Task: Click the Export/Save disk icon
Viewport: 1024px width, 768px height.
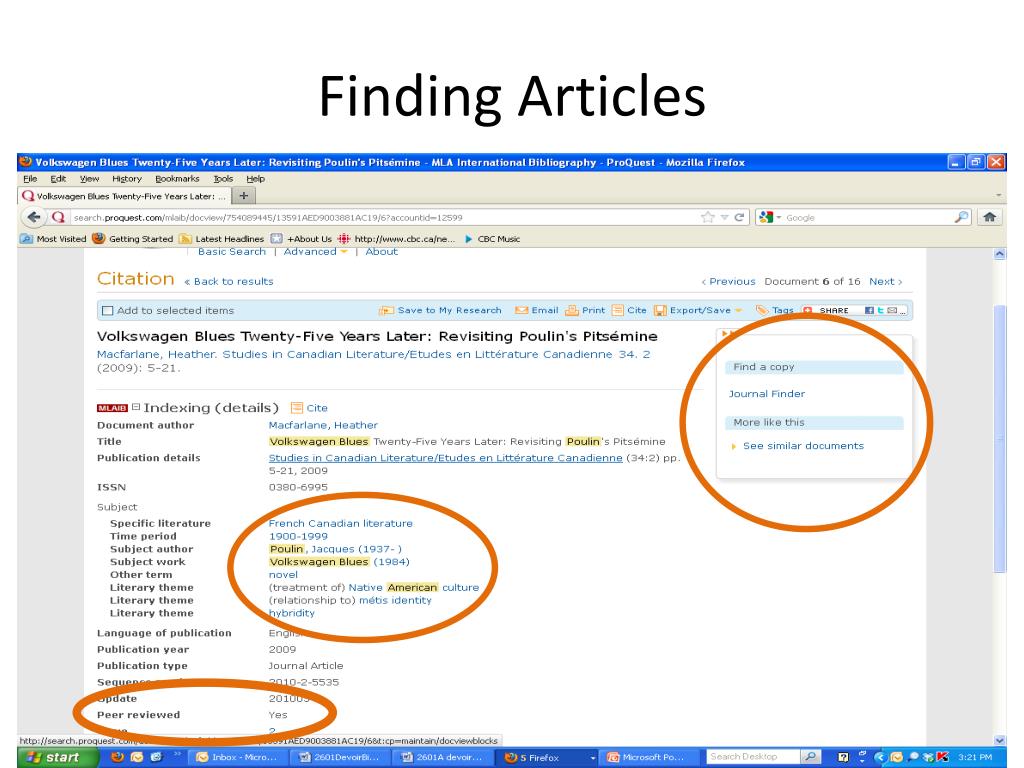Action: coord(660,311)
